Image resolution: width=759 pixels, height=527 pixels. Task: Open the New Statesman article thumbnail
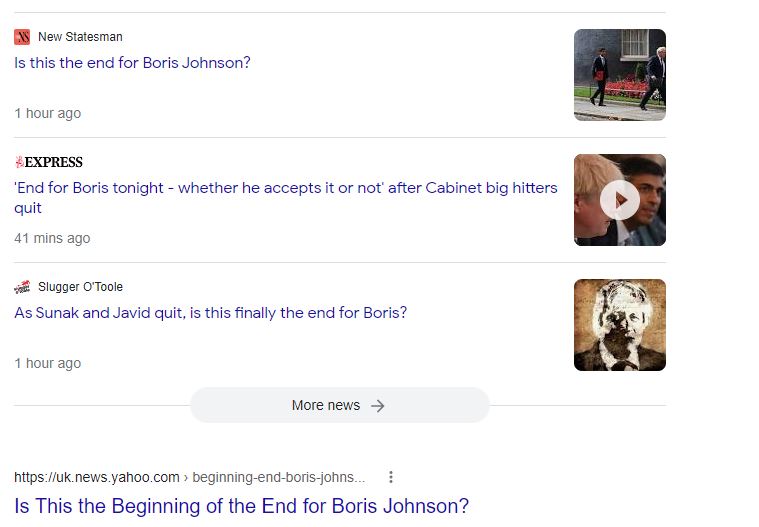coord(619,75)
